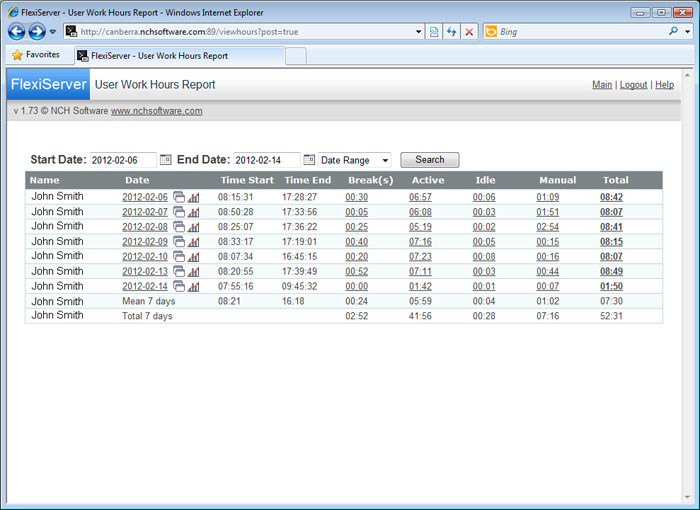Open chart icon for 2012-02-06 row

tap(193, 197)
